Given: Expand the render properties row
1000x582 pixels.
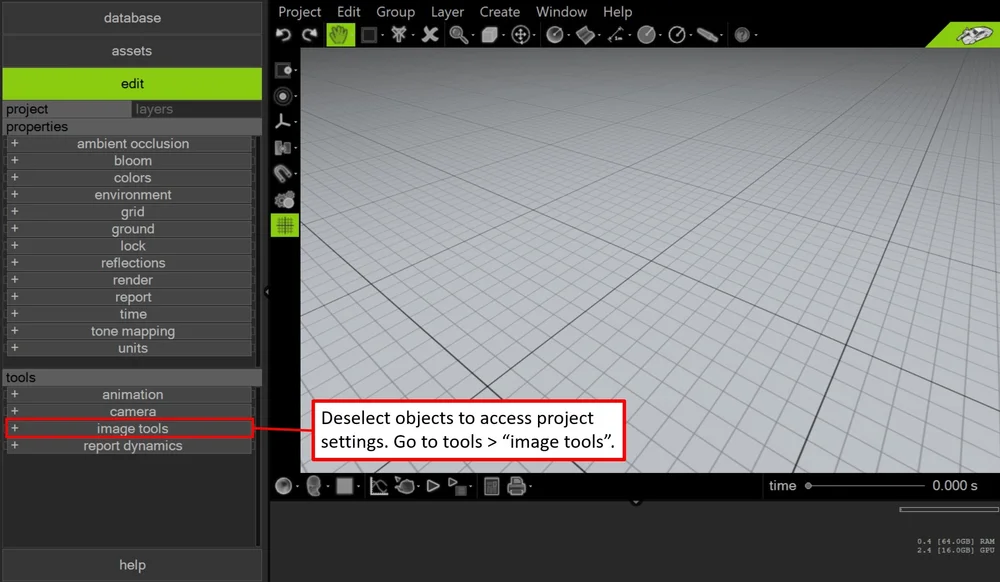Looking at the screenshot, I should pyautogui.click(x=128, y=280).
